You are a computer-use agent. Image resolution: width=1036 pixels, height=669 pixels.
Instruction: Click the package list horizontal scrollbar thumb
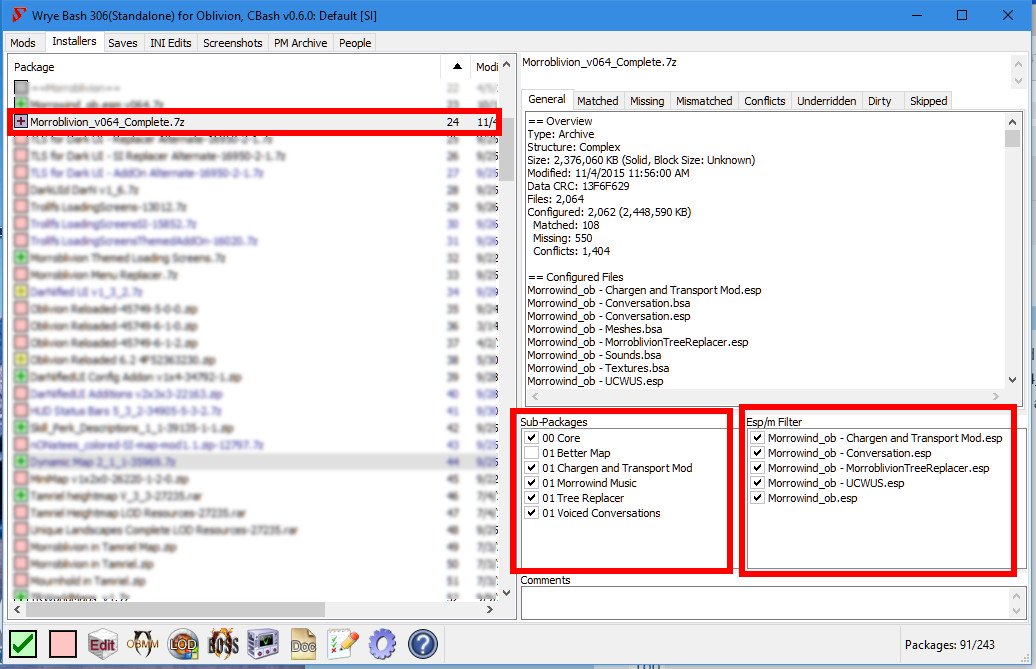(176, 609)
